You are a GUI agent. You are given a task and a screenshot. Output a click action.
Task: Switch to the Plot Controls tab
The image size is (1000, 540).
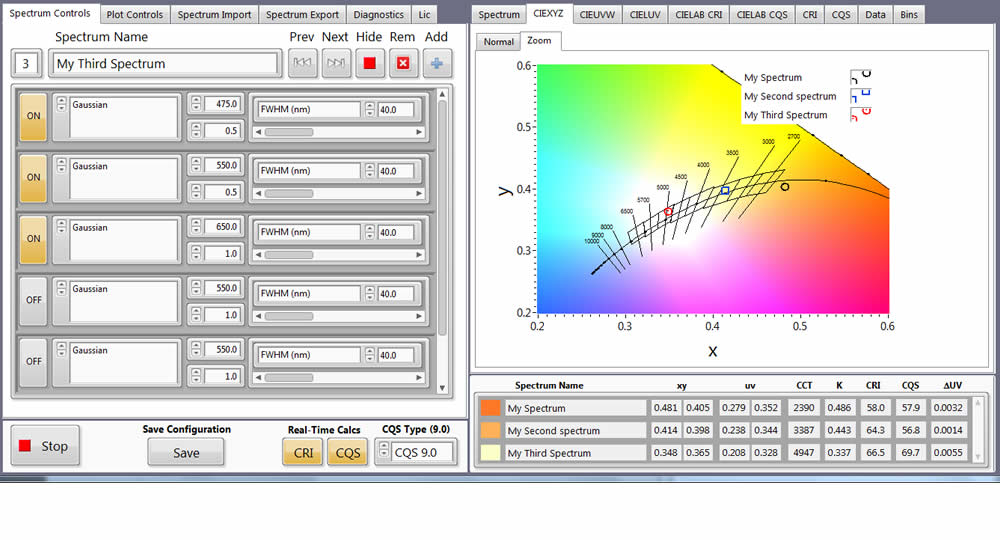pyautogui.click(x=135, y=14)
